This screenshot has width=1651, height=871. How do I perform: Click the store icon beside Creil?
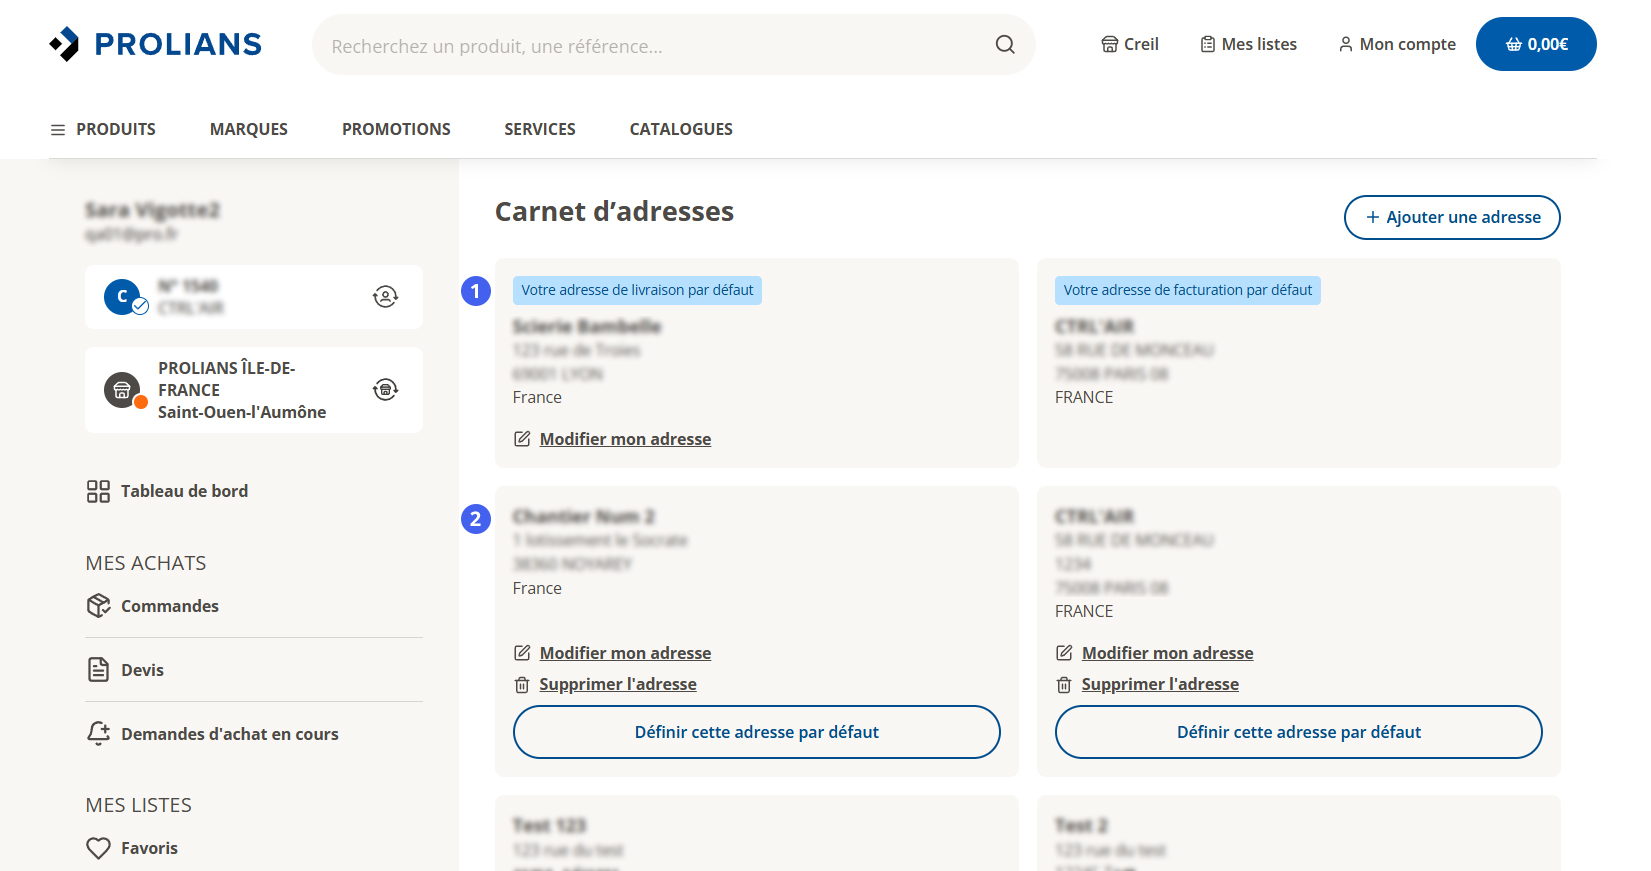pyautogui.click(x=1110, y=44)
